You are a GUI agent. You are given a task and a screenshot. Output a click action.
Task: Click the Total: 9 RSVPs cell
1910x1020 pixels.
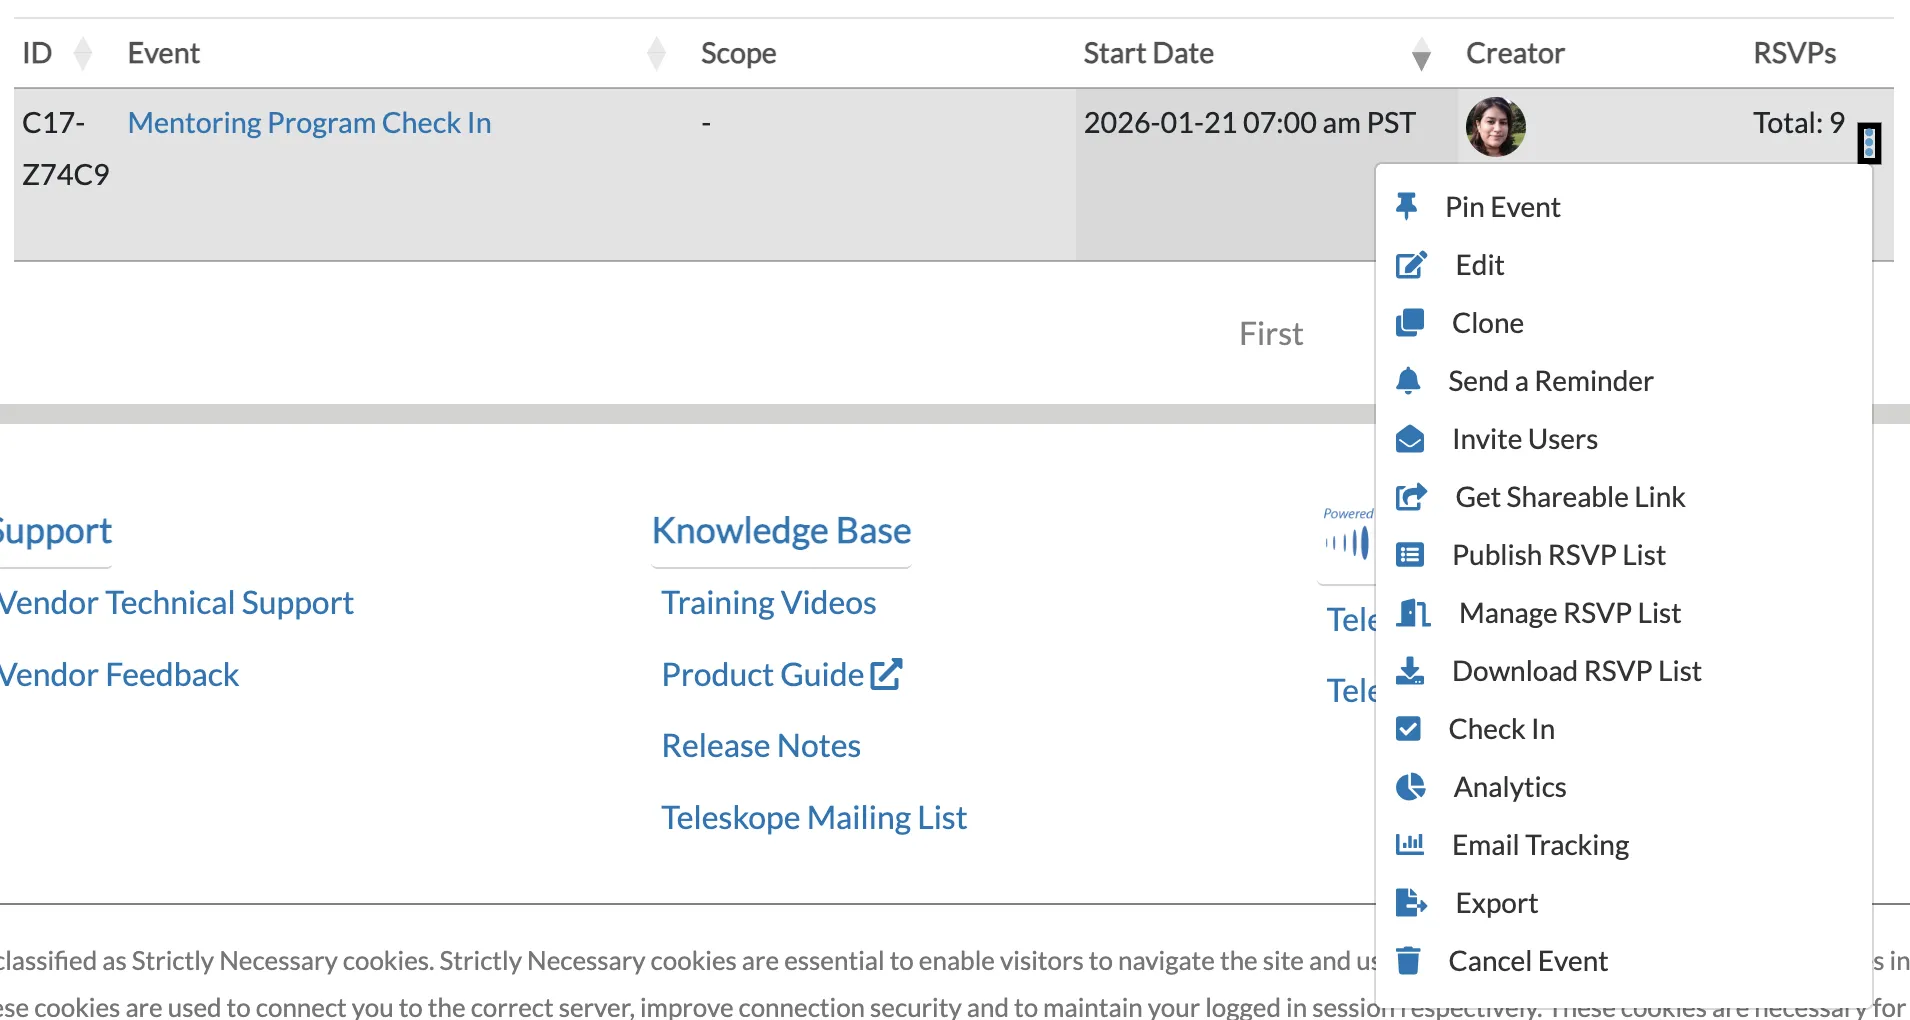click(x=1798, y=122)
